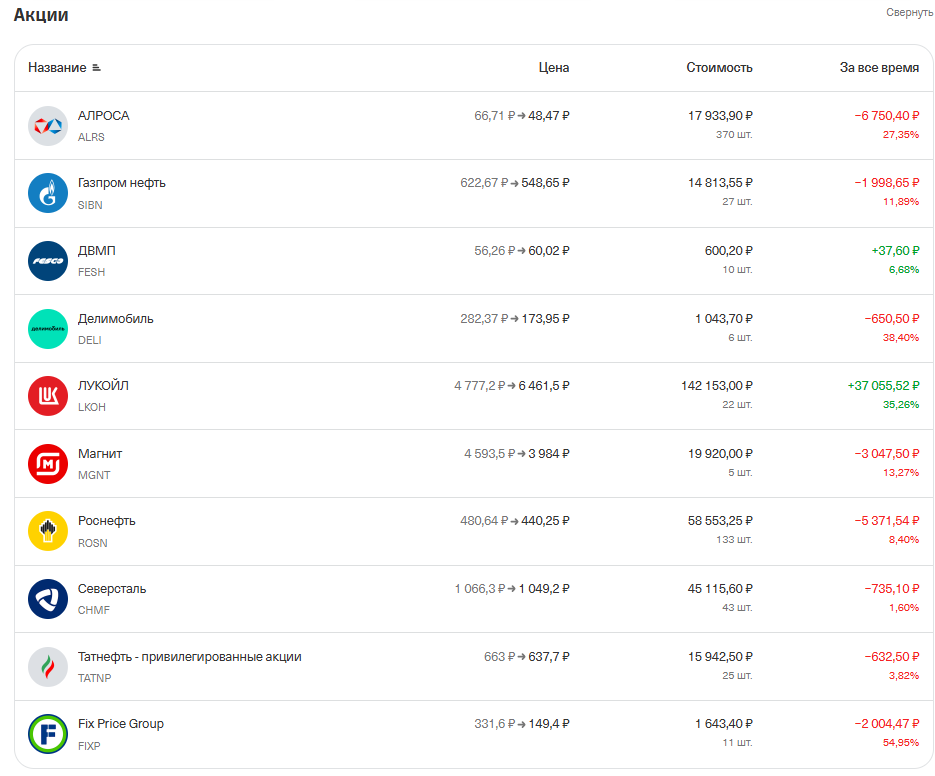Click the Gazprom Neft logo icon
Image resolution: width=935 pixels, height=776 pixels.
48,193
